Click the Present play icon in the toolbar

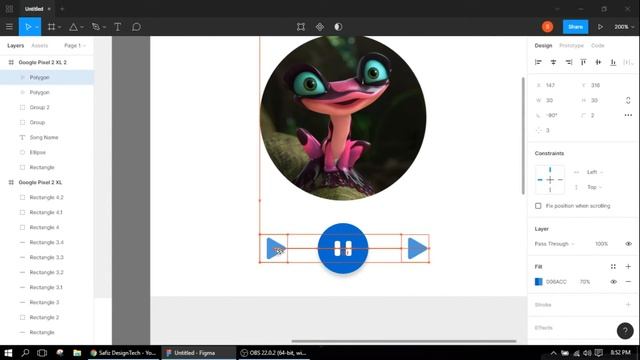coord(600,27)
